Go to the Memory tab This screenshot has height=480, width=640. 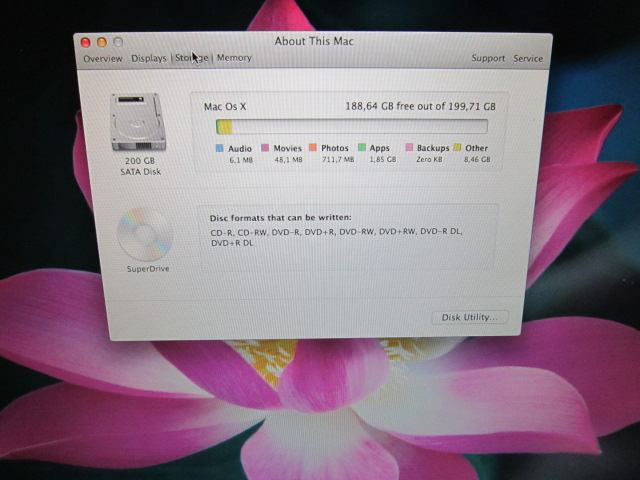pos(234,58)
